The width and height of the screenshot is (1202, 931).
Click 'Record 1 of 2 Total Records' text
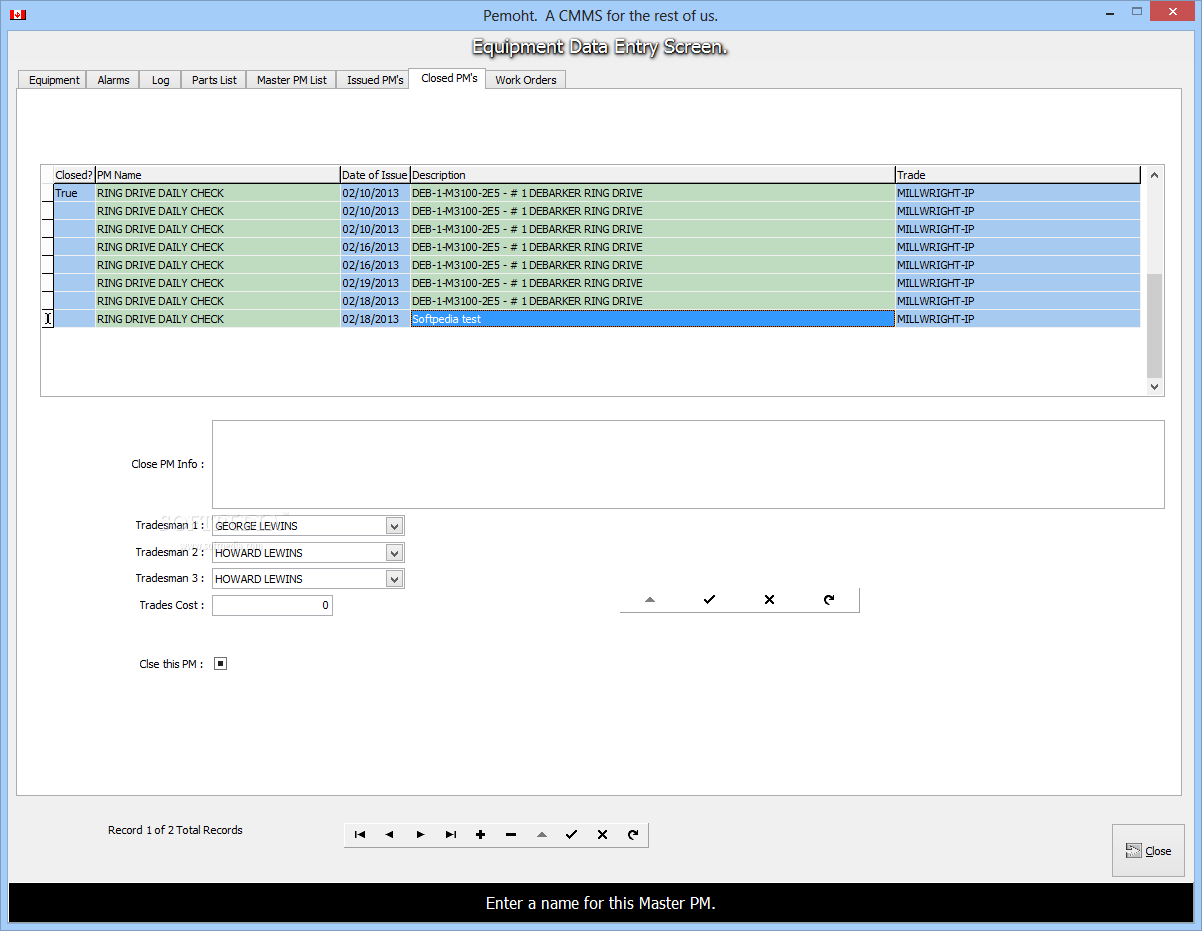[x=175, y=830]
